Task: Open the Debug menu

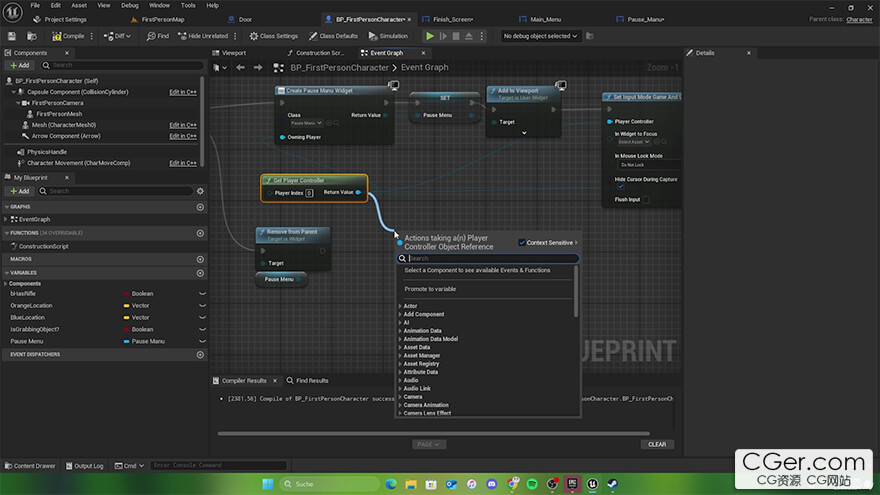Action: 130,5
